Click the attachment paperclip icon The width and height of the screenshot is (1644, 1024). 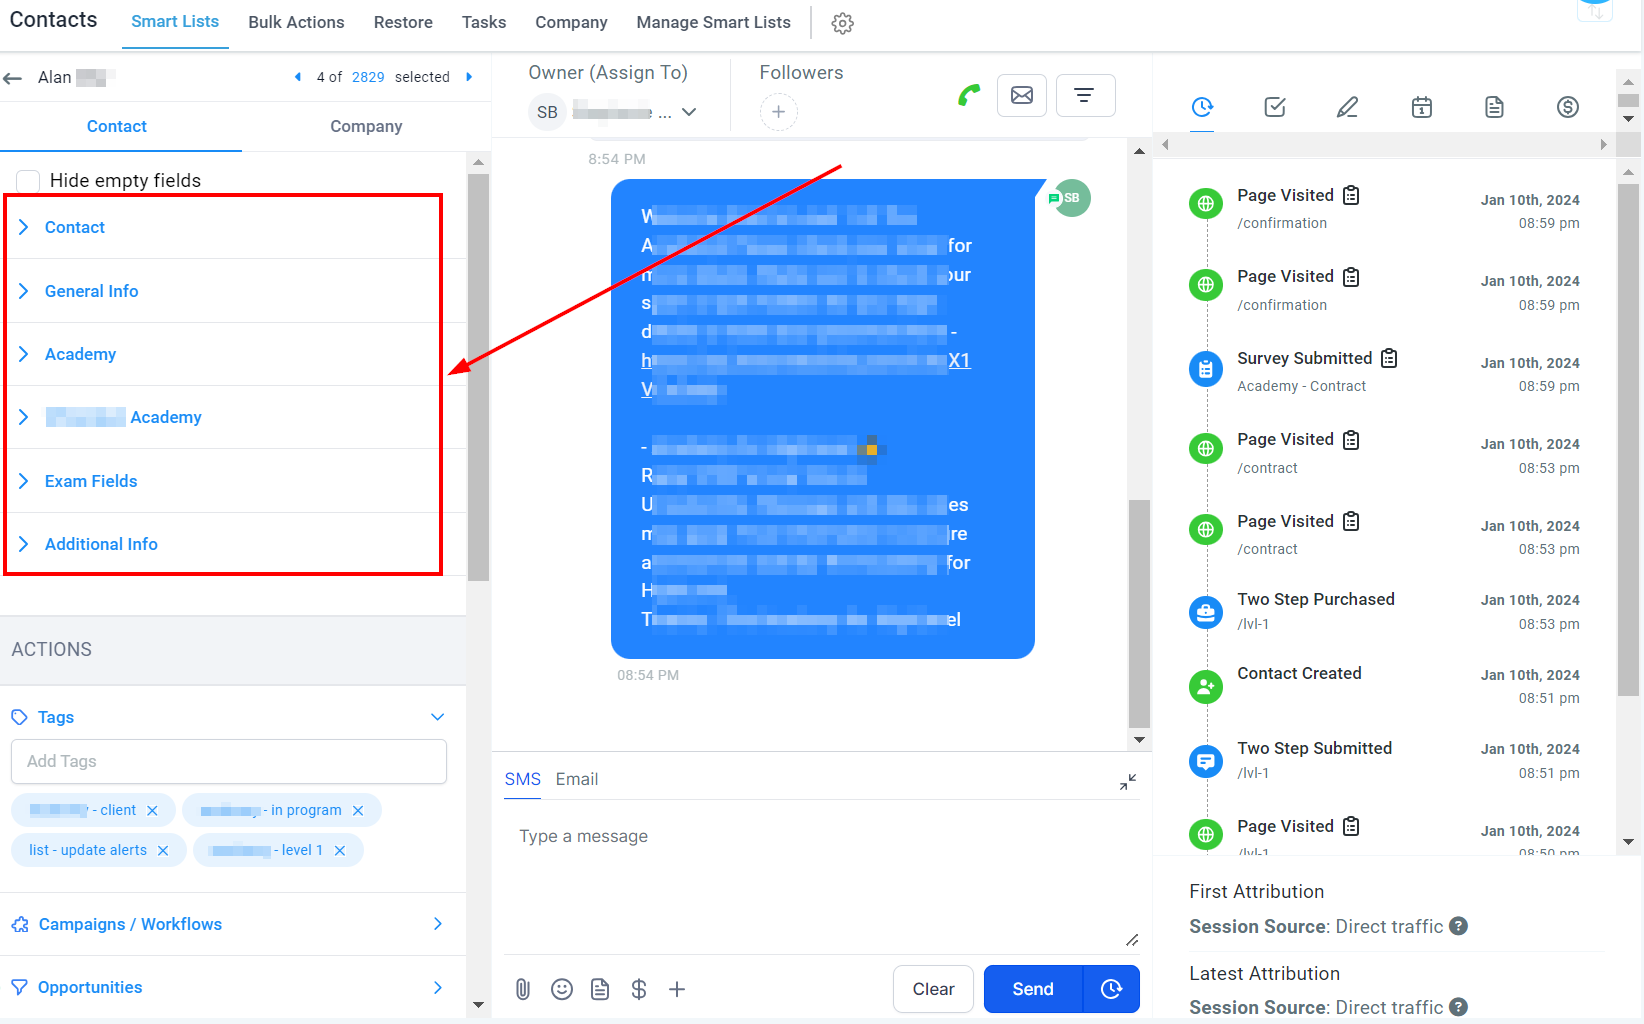pos(523,989)
